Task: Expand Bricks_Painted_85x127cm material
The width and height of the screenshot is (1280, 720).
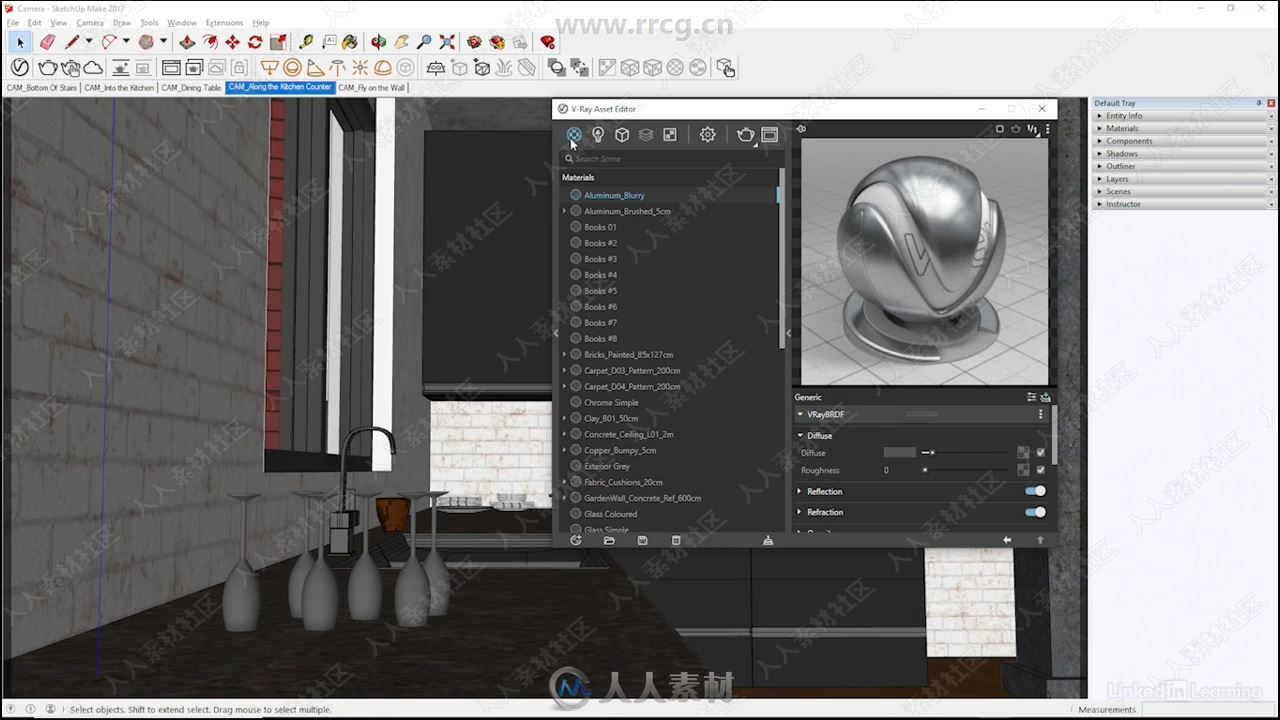Action: [564, 354]
